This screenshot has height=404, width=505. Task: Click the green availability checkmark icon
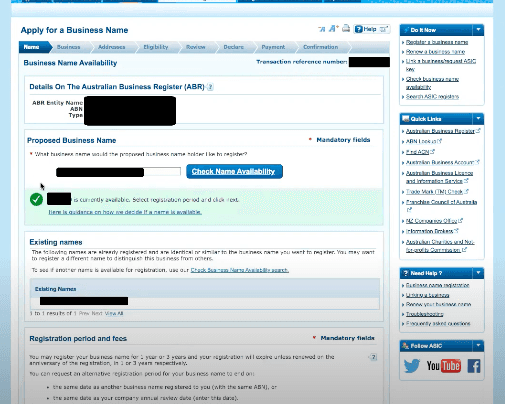click(x=36, y=199)
